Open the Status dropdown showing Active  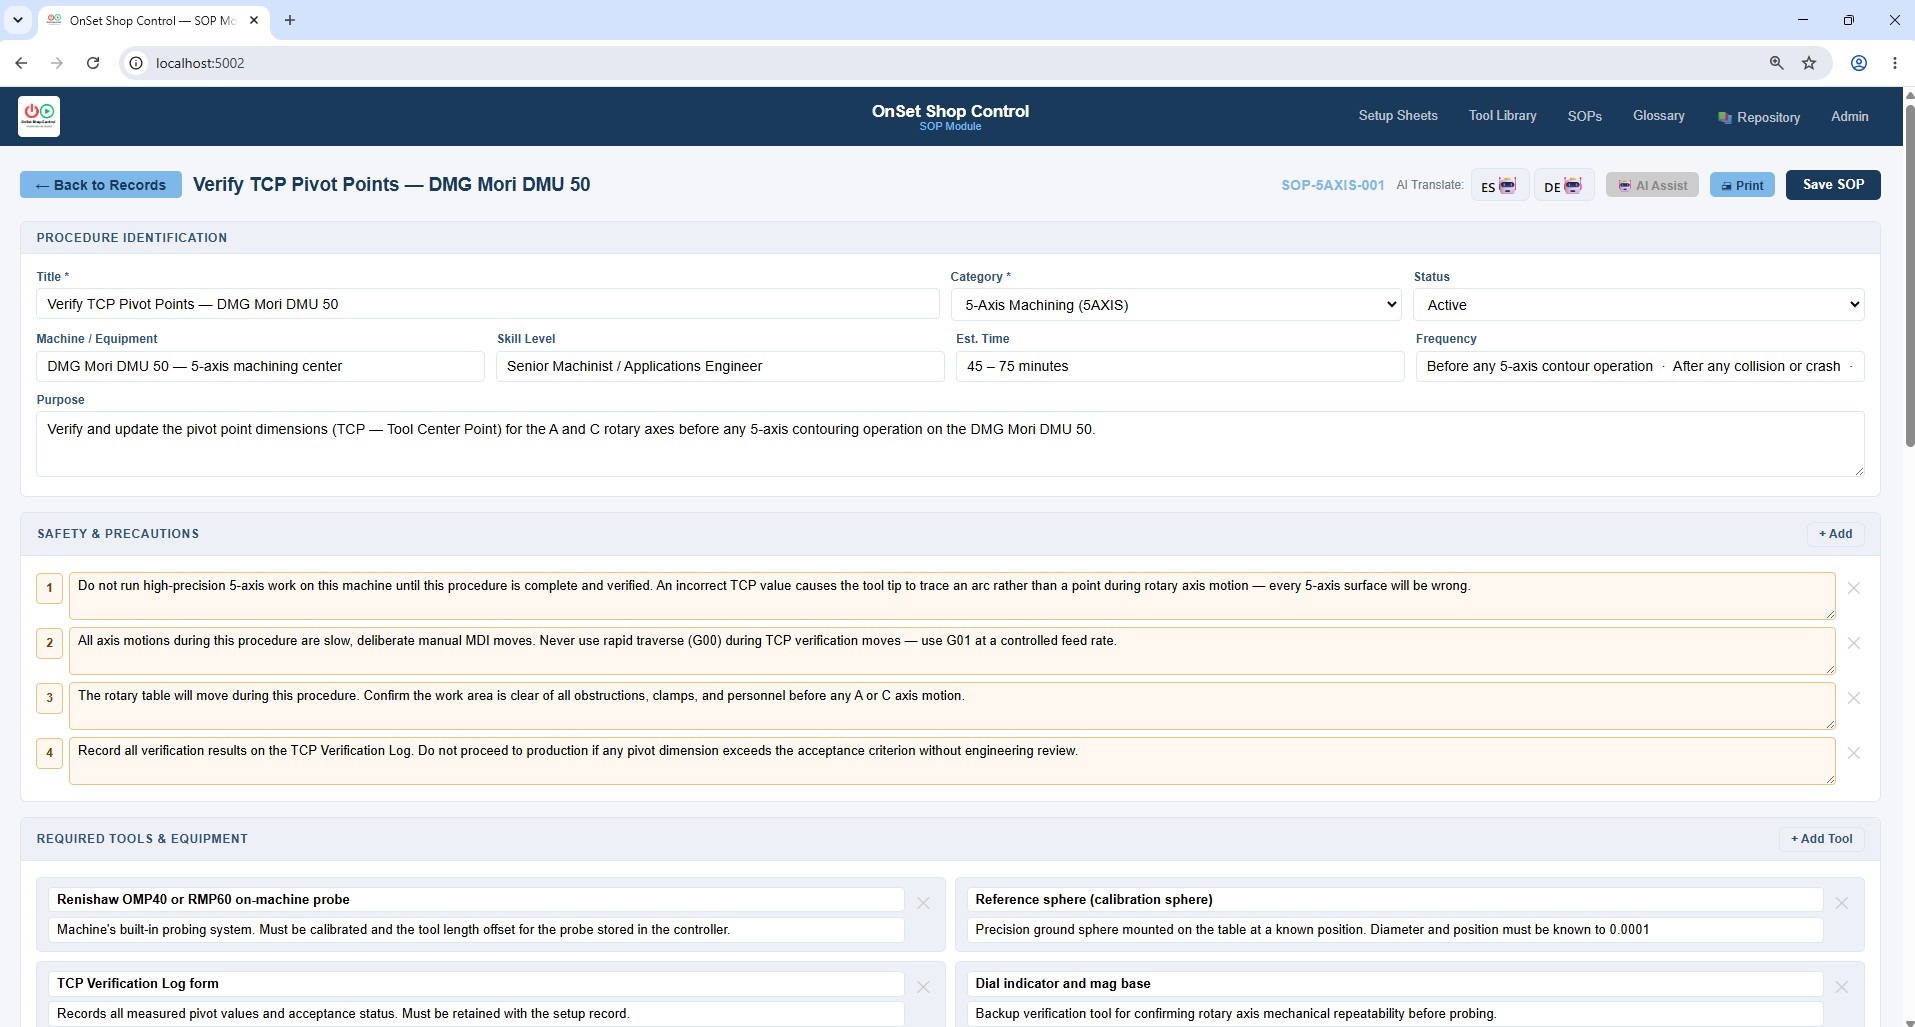[x=1638, y=305]
